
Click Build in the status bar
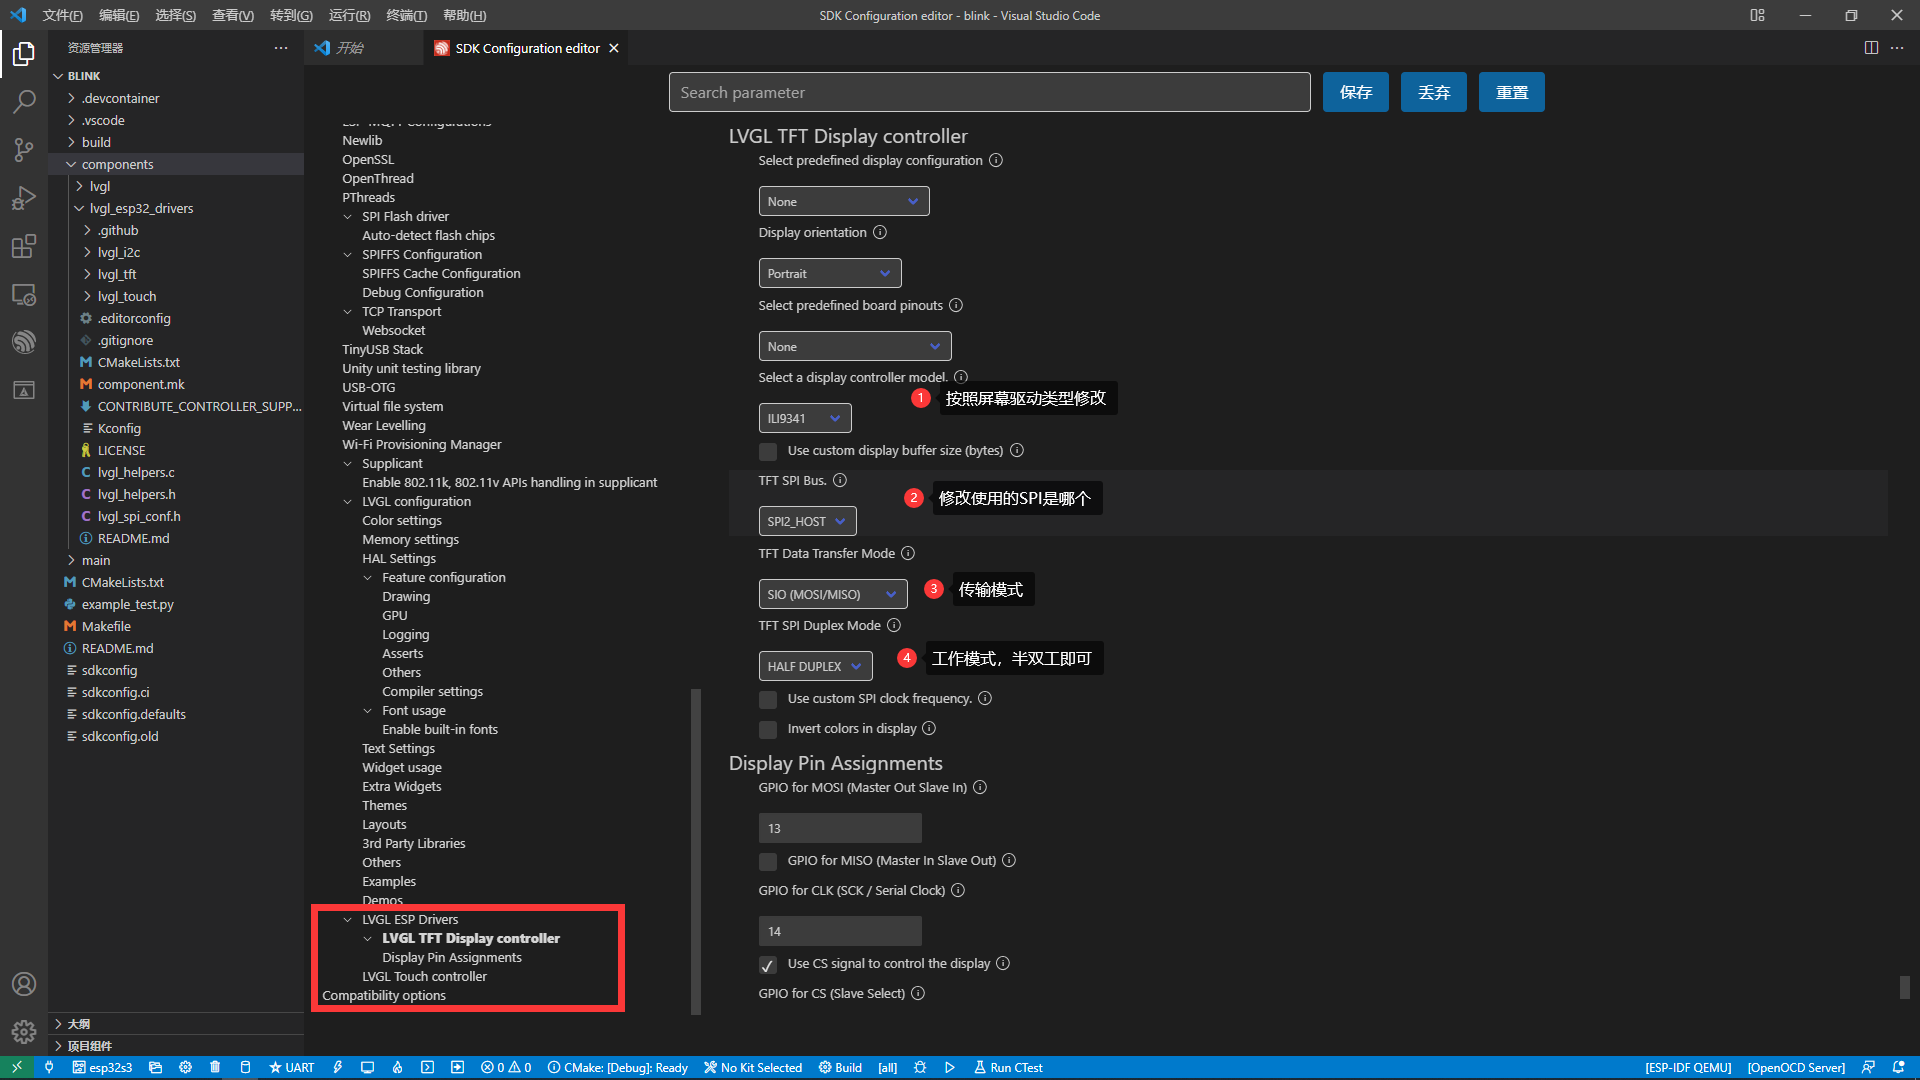point(840,1067)
